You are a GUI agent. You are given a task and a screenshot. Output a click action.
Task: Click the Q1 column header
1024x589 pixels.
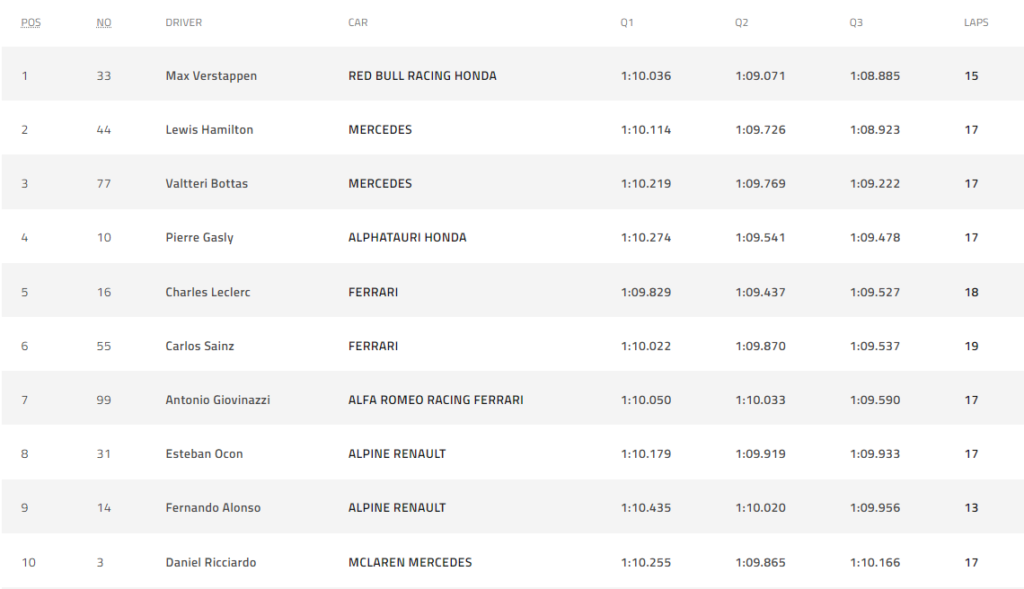tap(627, 22)
